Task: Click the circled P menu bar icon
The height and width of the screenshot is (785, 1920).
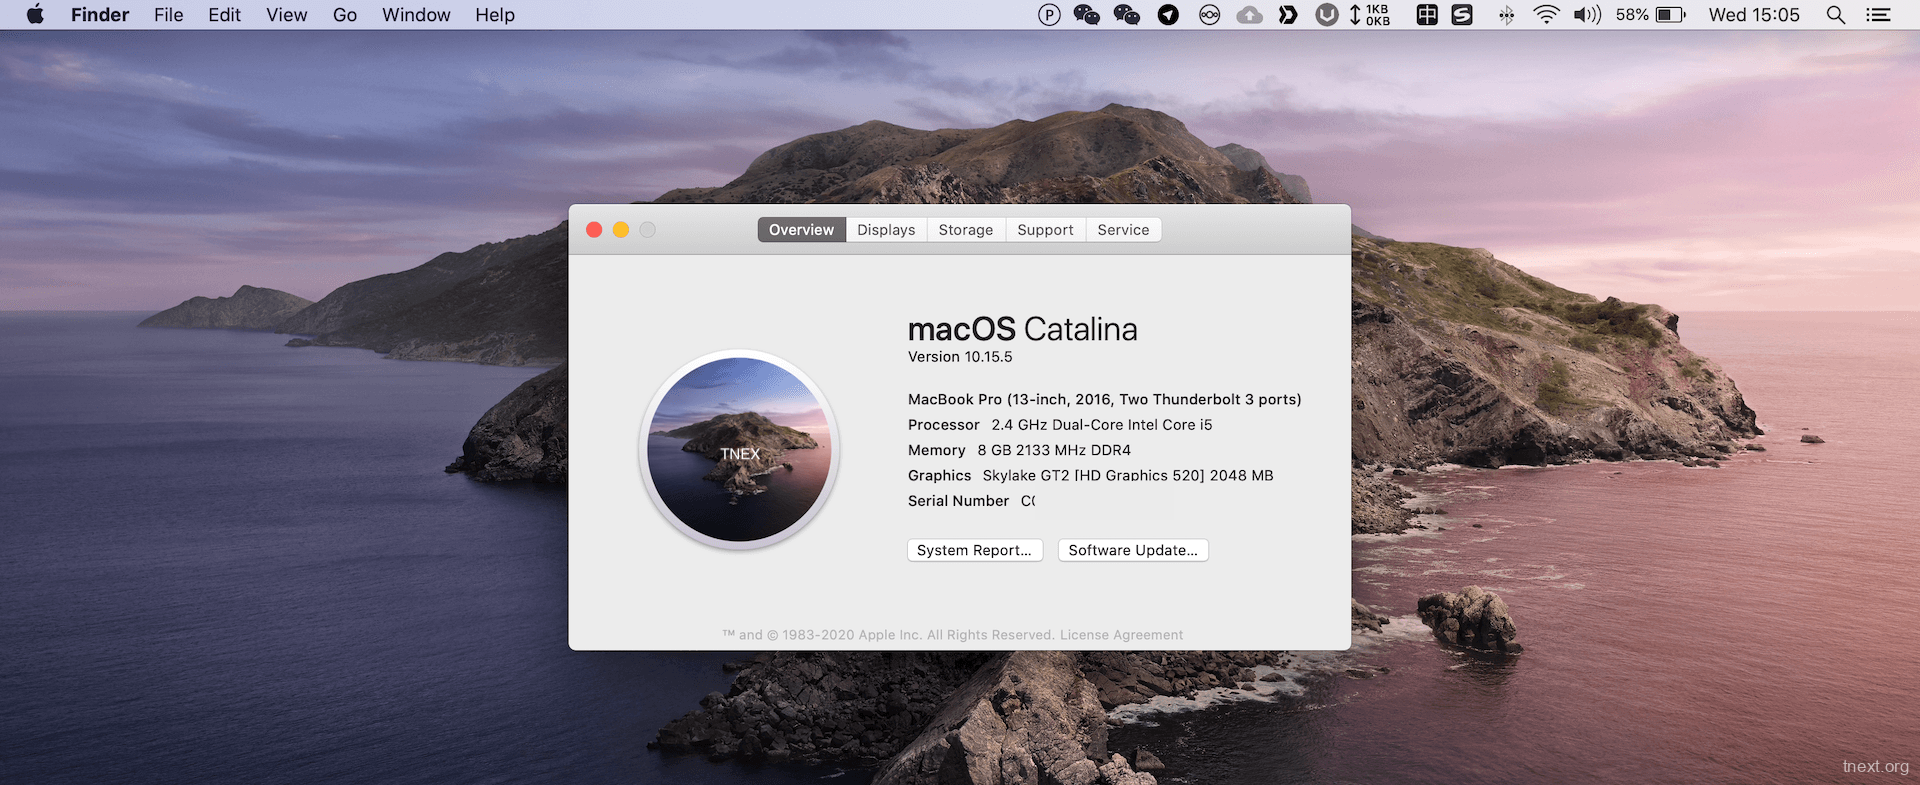Action: pyautogui.click(x=1049, y=15)
